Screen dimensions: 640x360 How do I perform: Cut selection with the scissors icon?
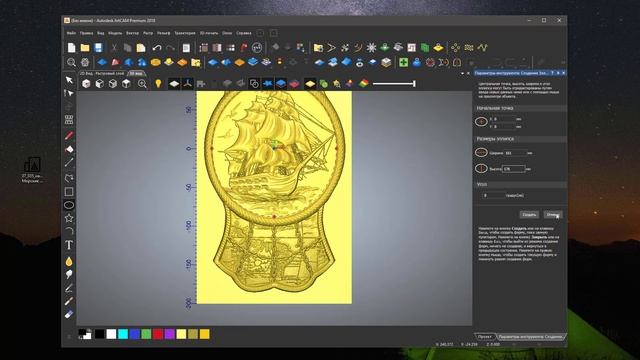[114, 48]
